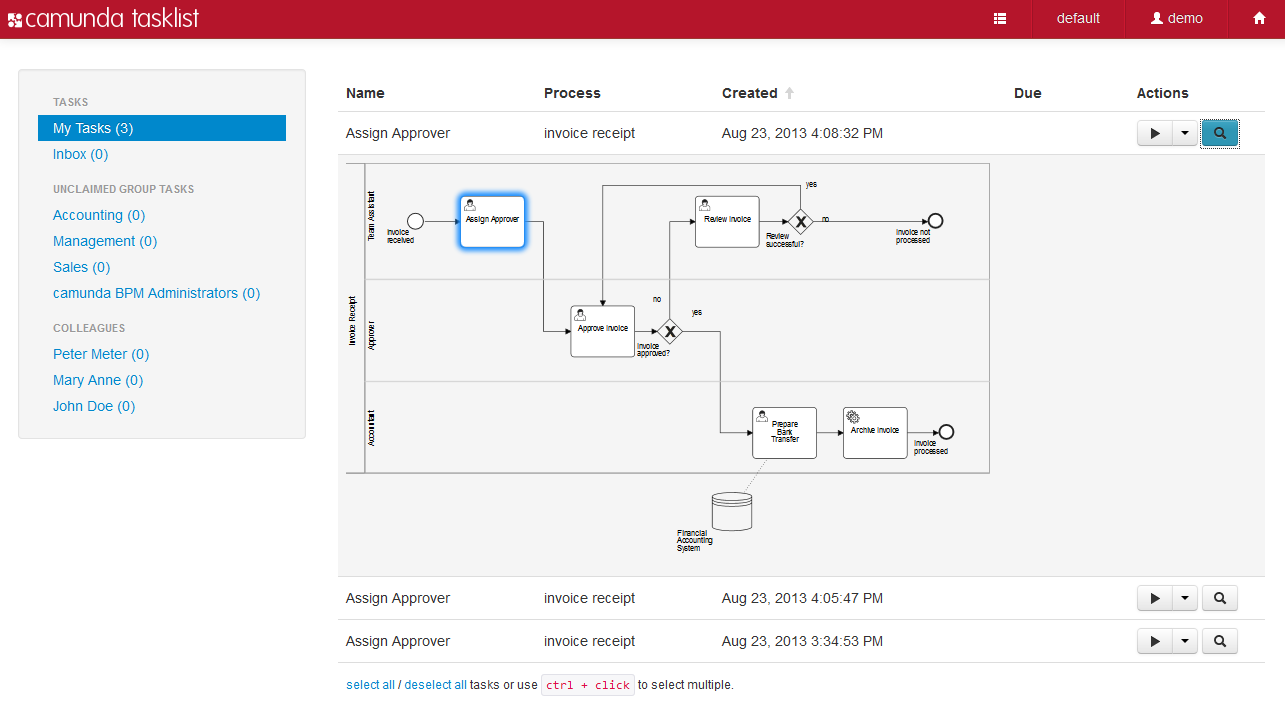Click the list view icon in header

tap(1000, 19)
